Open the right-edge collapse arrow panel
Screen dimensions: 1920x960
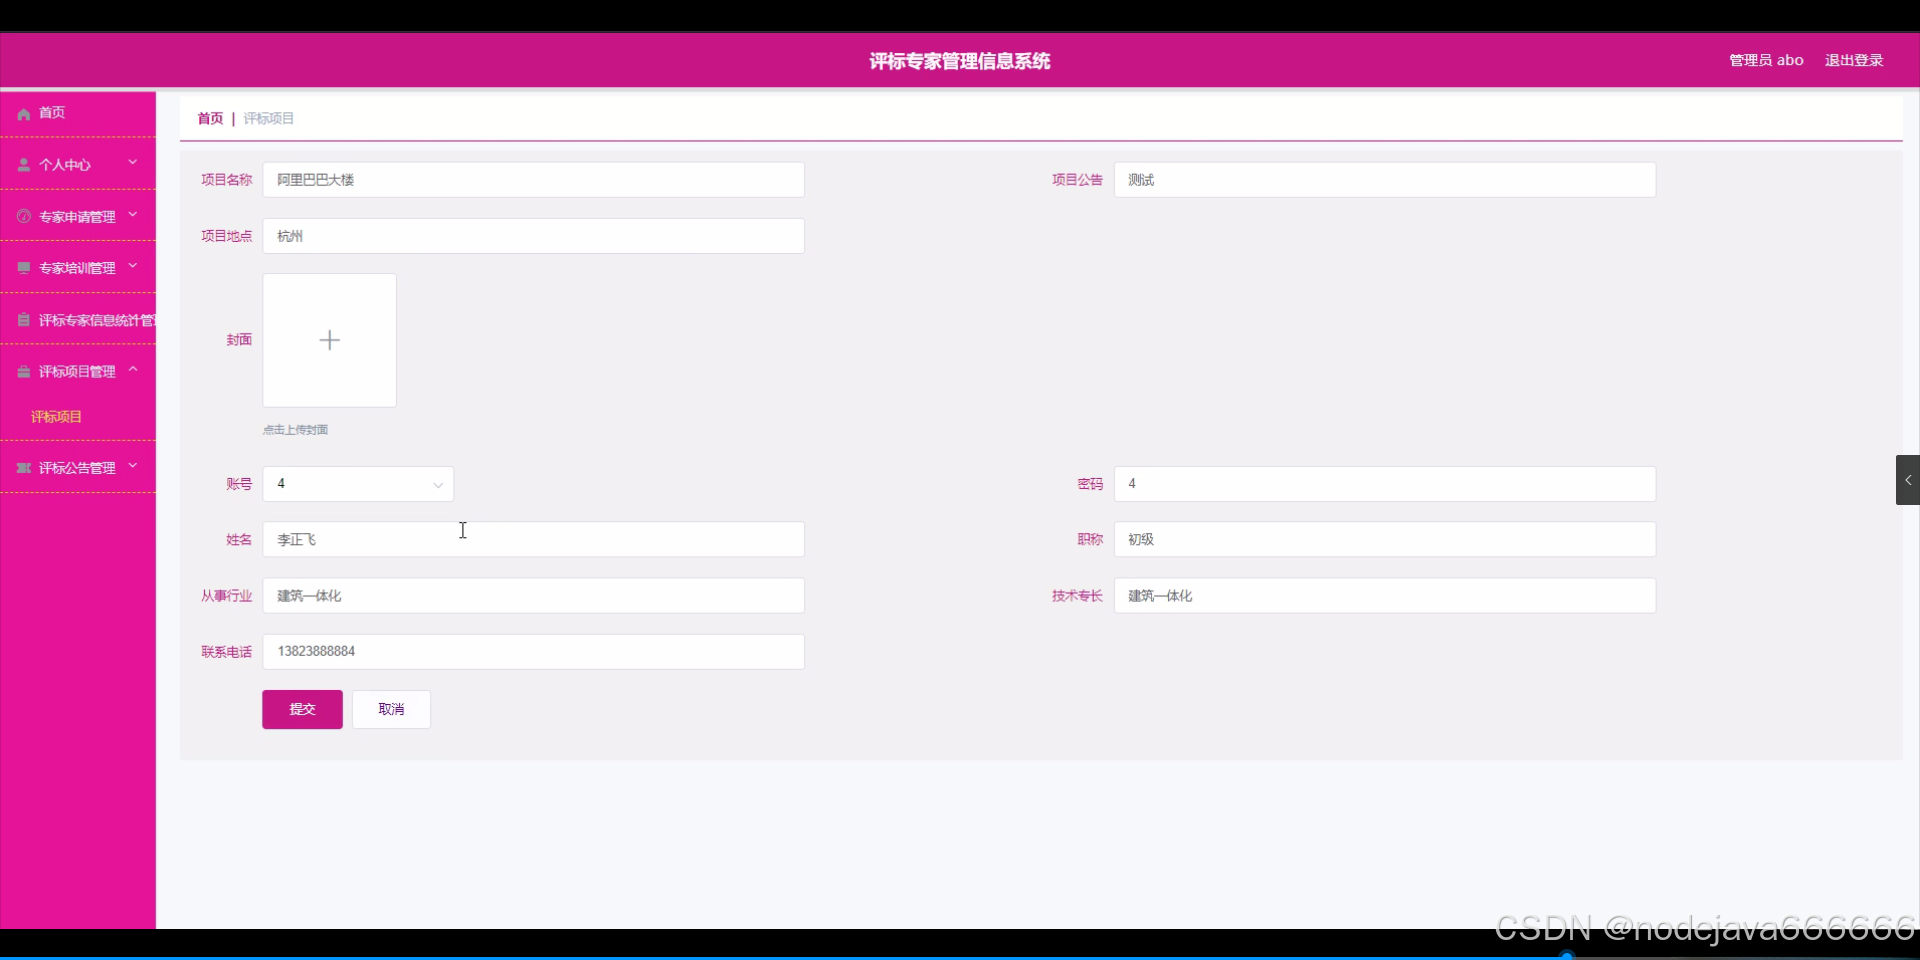1908,480
